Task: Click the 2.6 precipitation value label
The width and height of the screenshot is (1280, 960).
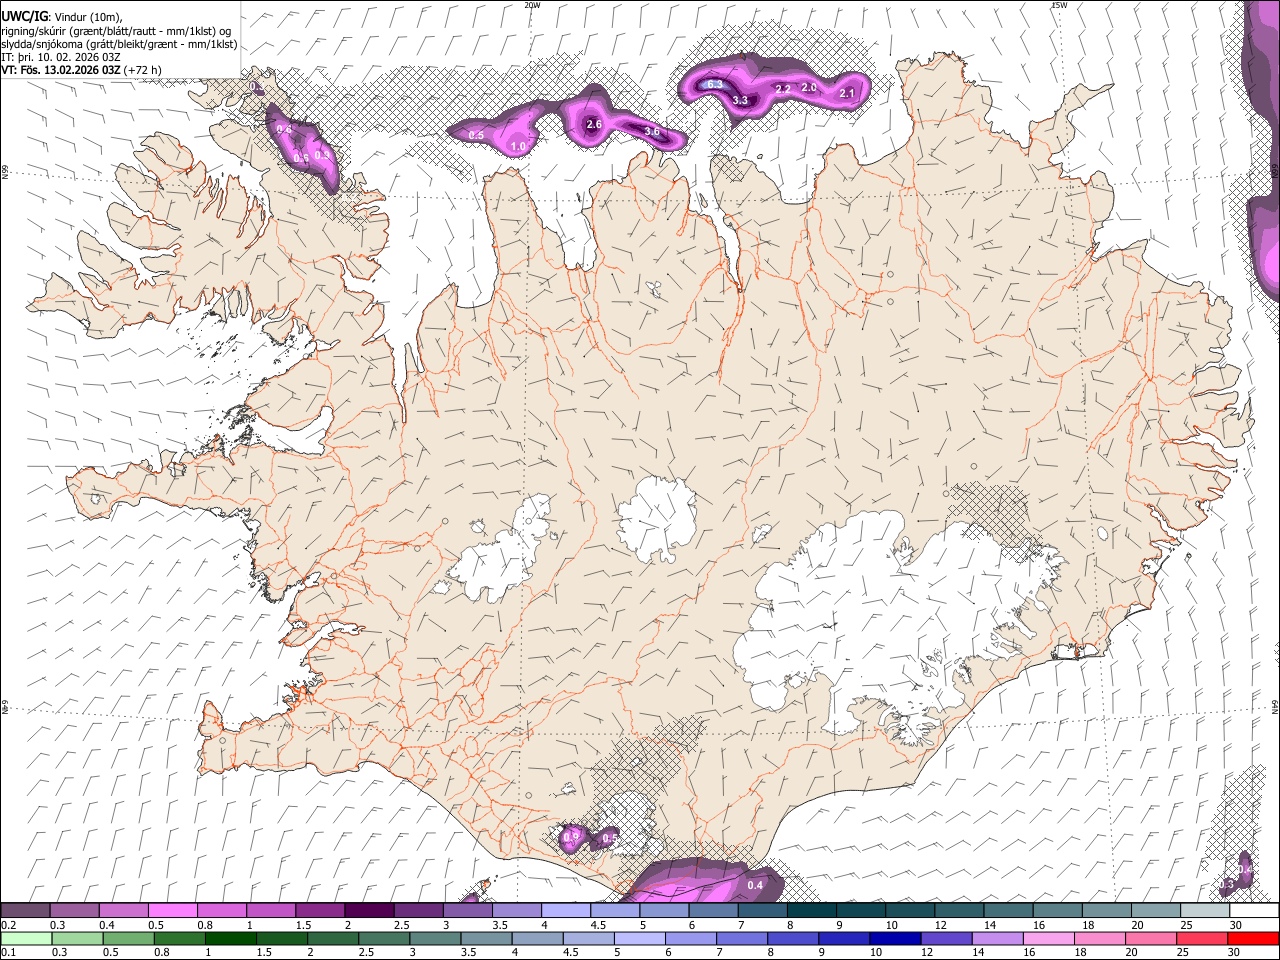Action: click(593, 124)
